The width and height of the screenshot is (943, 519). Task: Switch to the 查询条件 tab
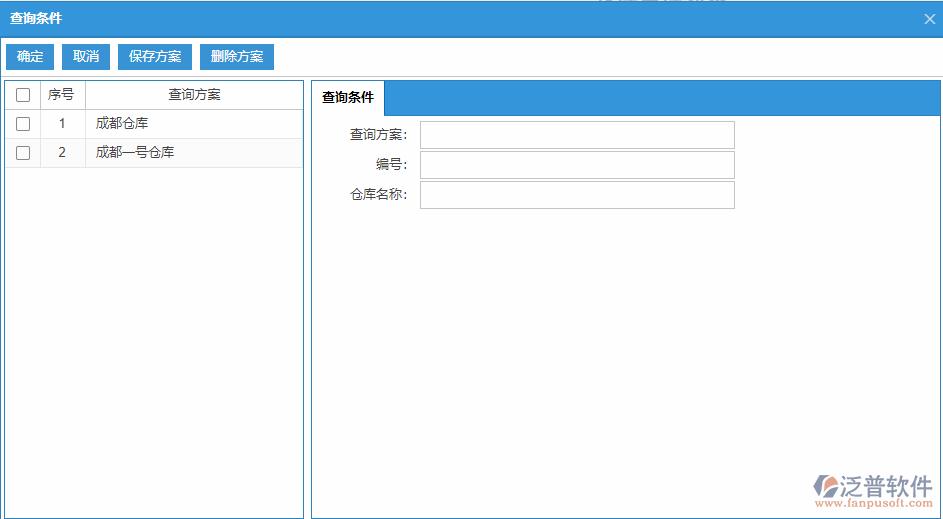(347, 98)
